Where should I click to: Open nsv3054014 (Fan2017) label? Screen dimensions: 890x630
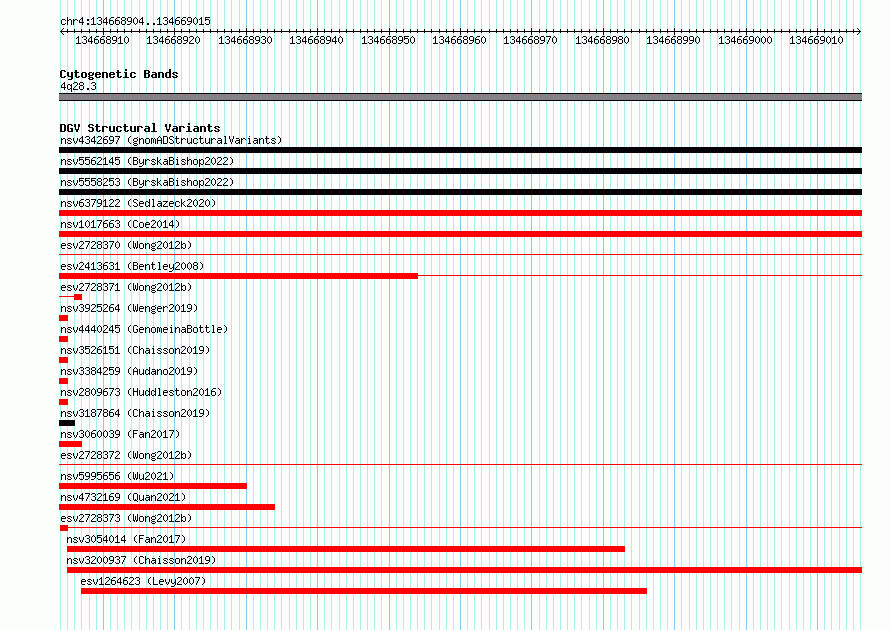coord(126,539)
